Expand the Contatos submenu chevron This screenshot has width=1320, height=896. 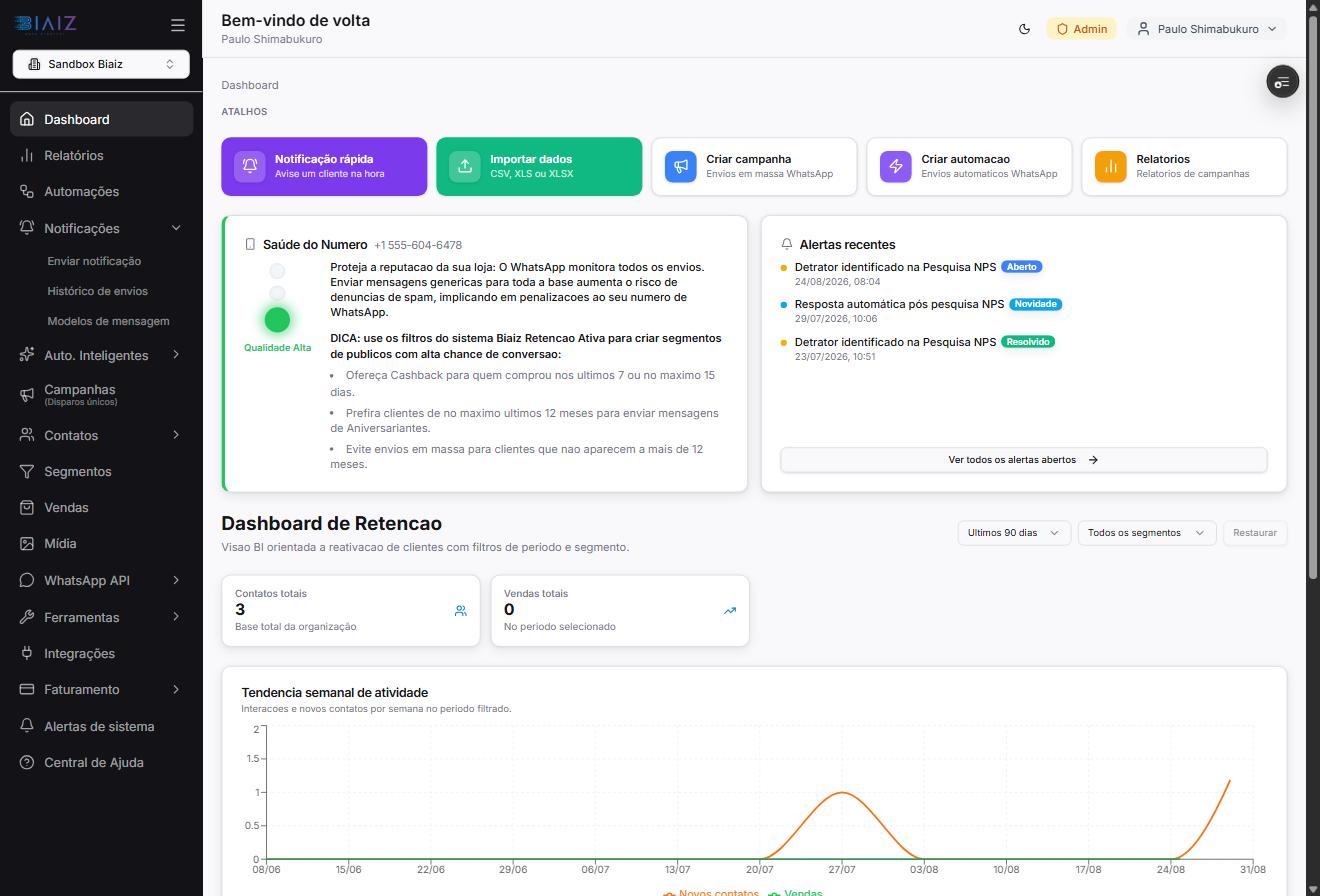(x=176, y=435)
